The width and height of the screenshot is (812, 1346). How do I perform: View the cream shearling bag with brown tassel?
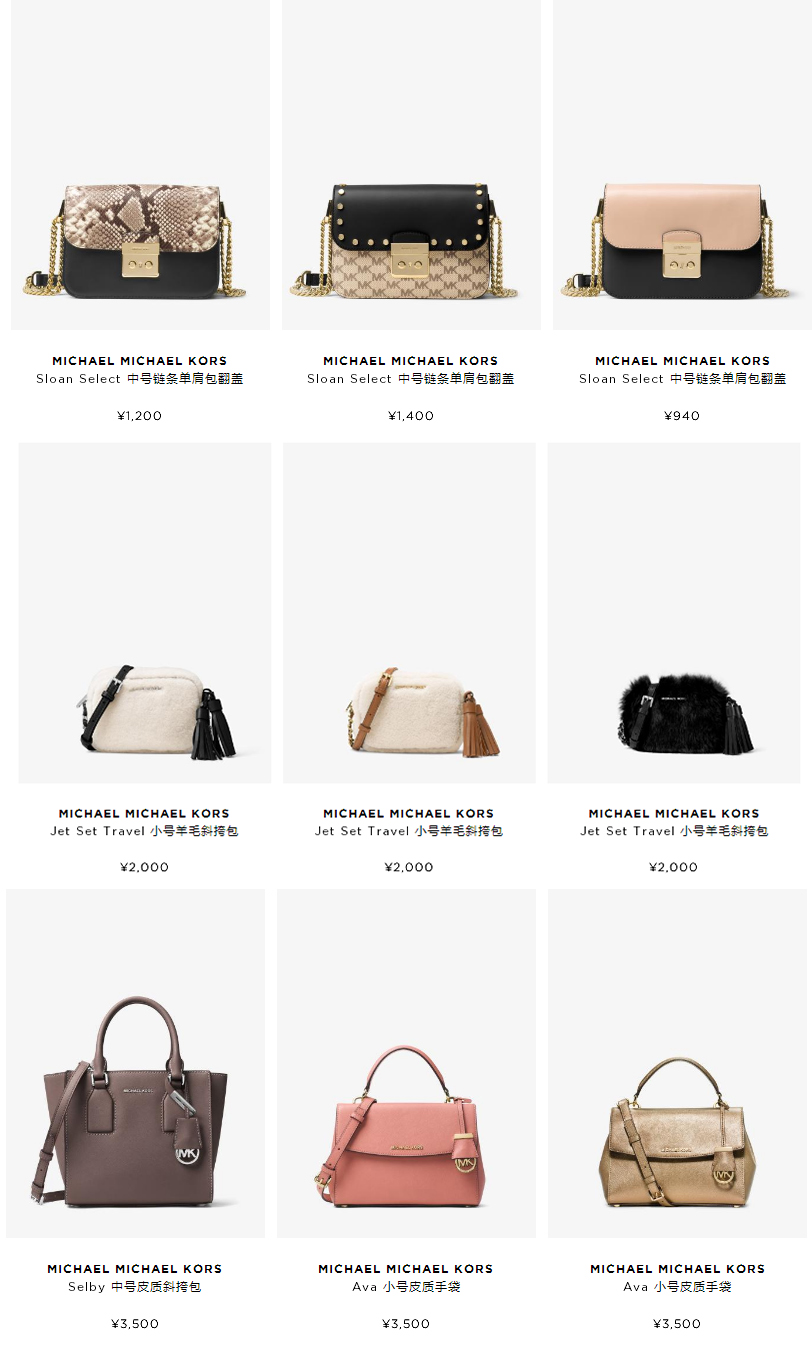[409, 613]
